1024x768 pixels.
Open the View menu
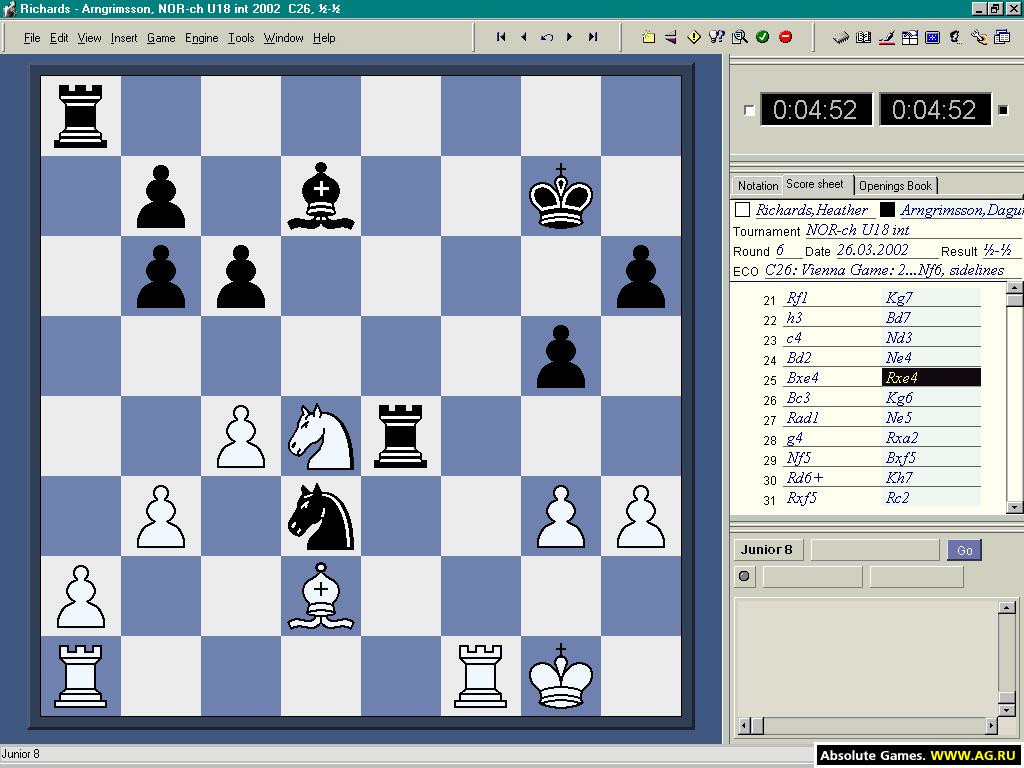point(89,38)
